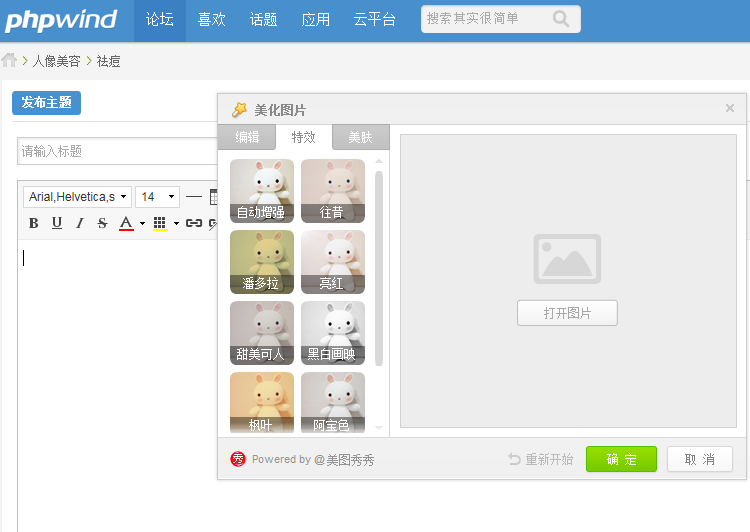This screenshot has width=750, height=532.
Task: Click the background color grid icon
Action: 160,223
